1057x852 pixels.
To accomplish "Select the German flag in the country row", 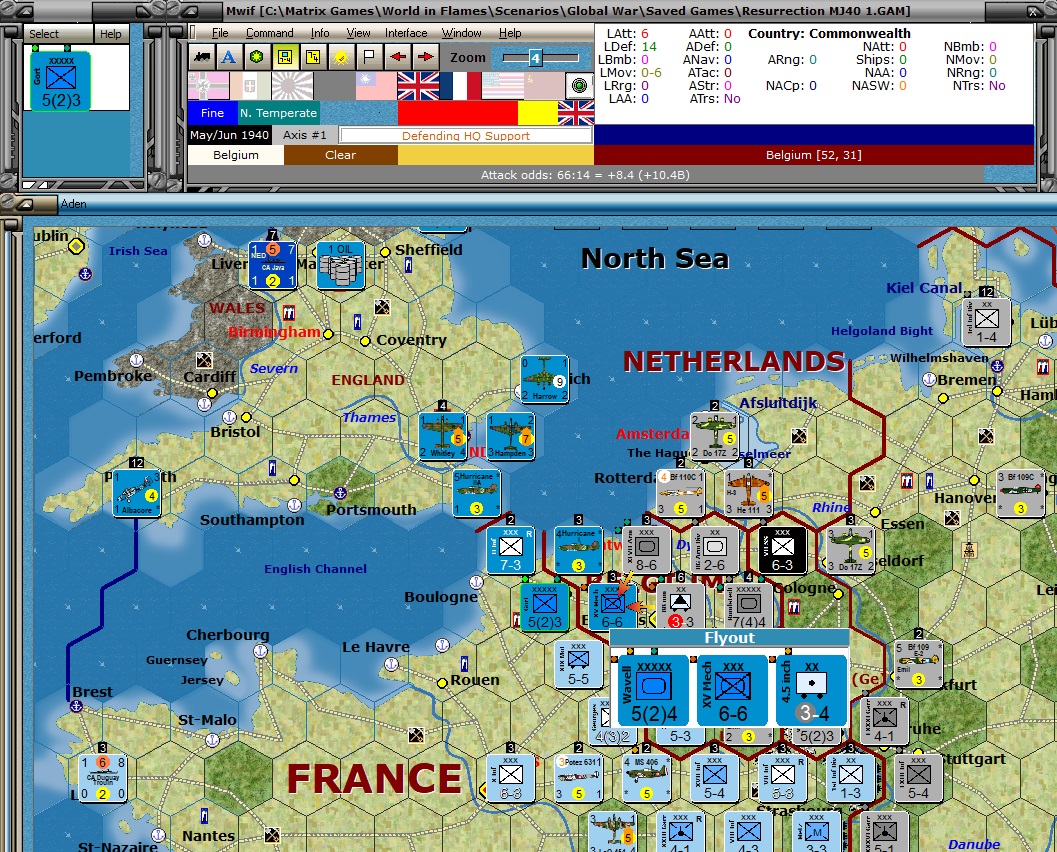I will [208, 86].
